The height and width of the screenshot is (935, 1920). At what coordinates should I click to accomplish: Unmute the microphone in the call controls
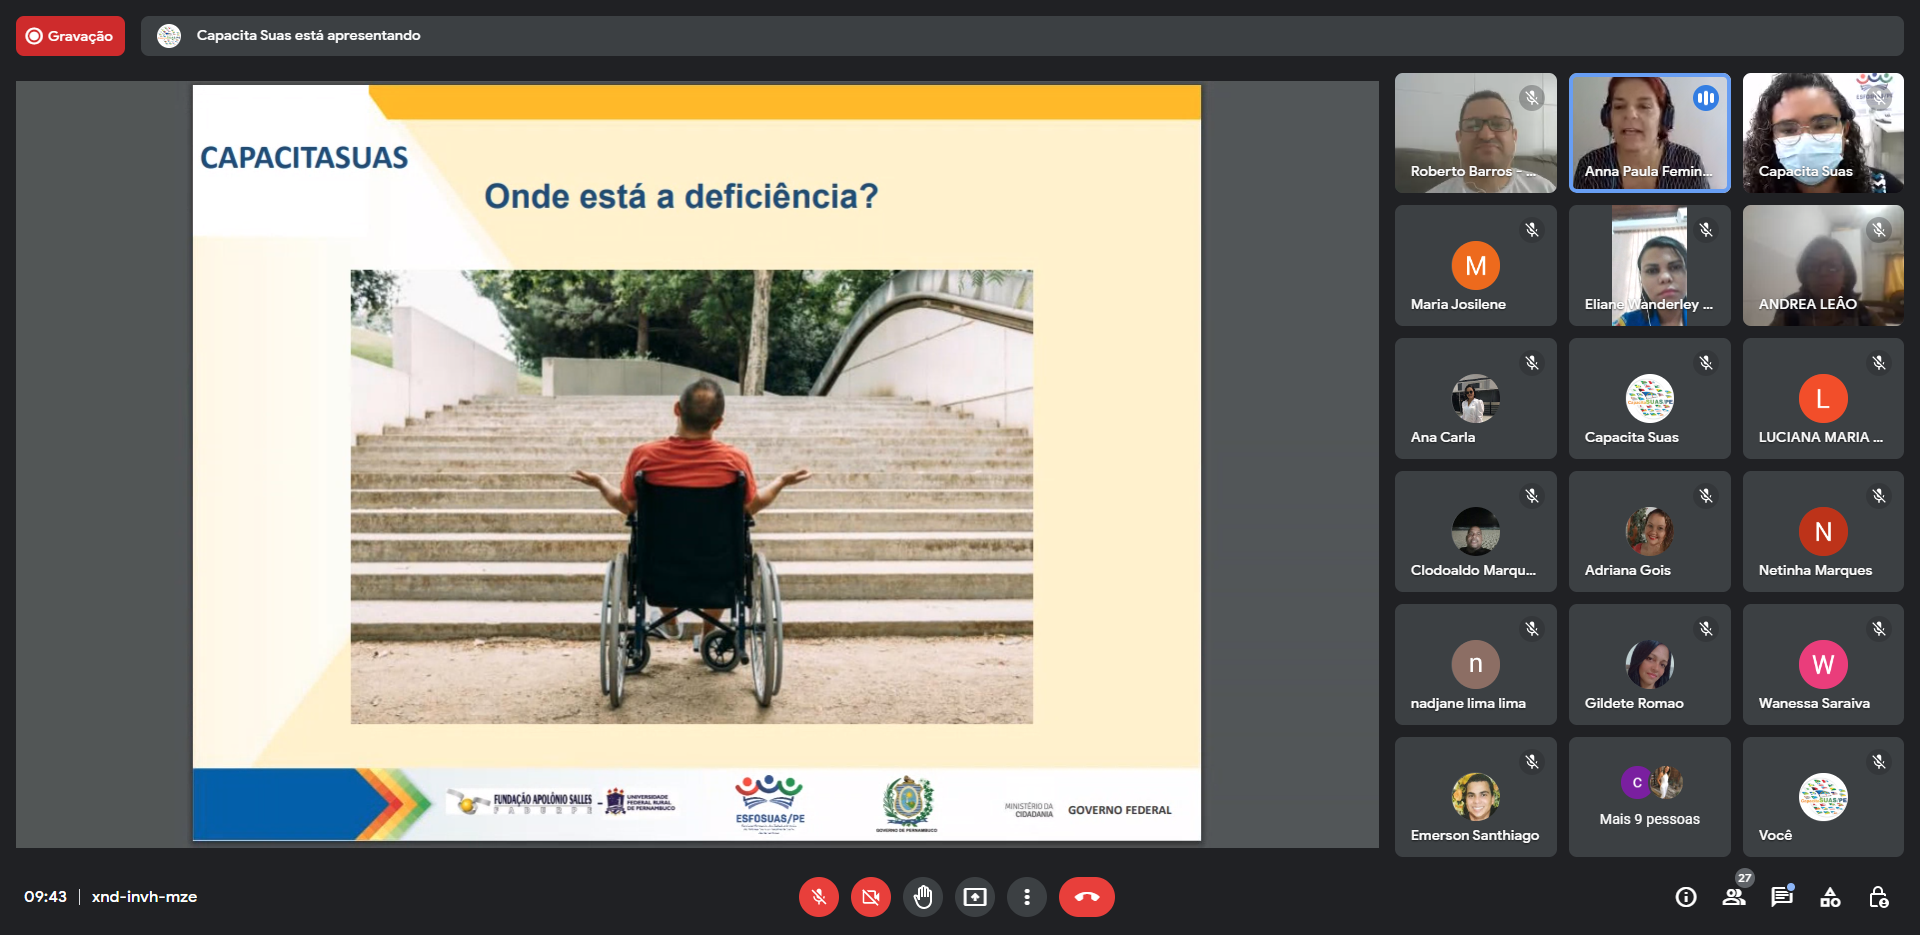[818, 897]
